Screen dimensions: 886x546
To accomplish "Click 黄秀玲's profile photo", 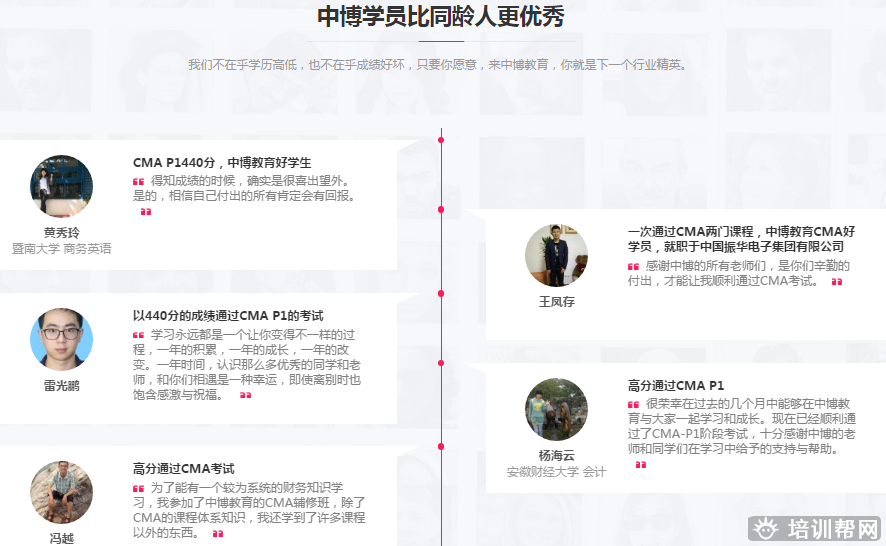I will pos(61,186).
